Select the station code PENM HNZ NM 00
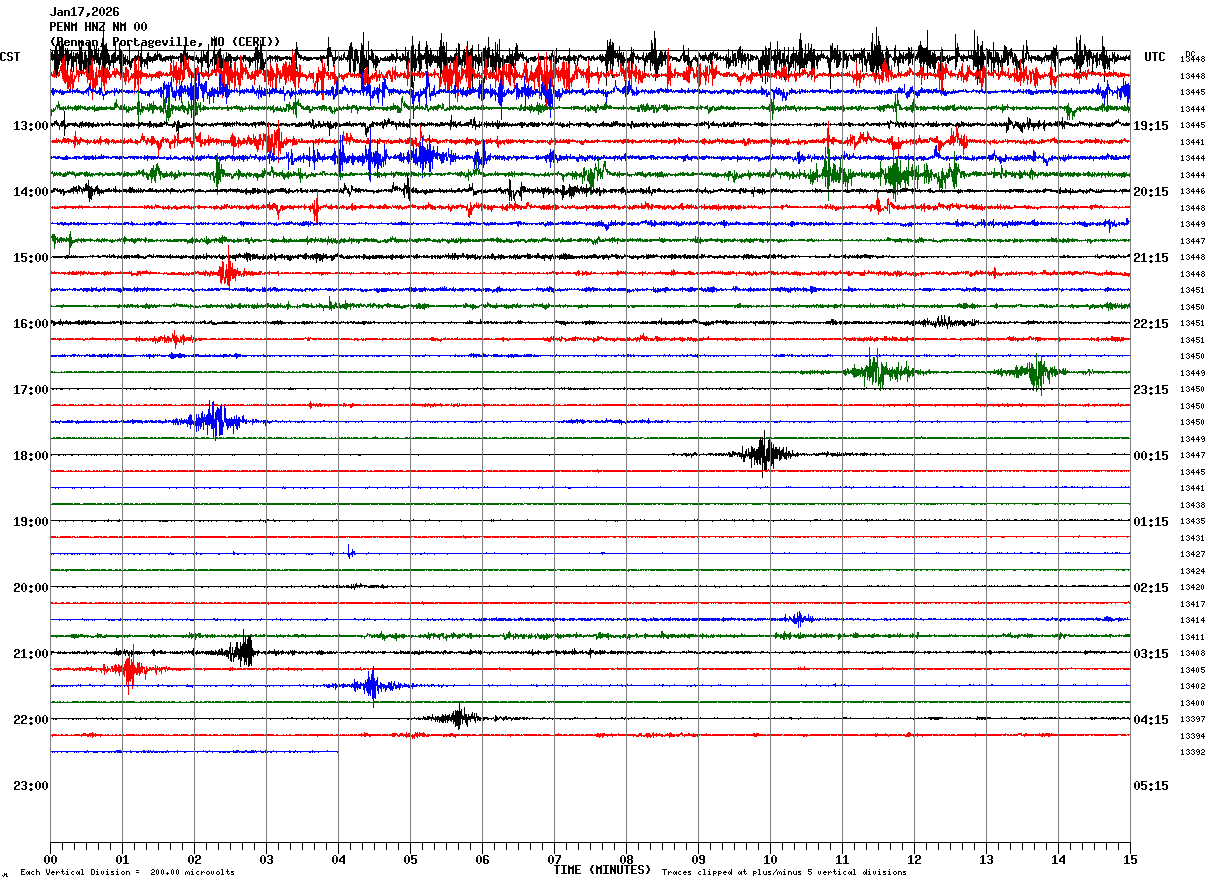1210x886 pixels. (x=98, y=27)
